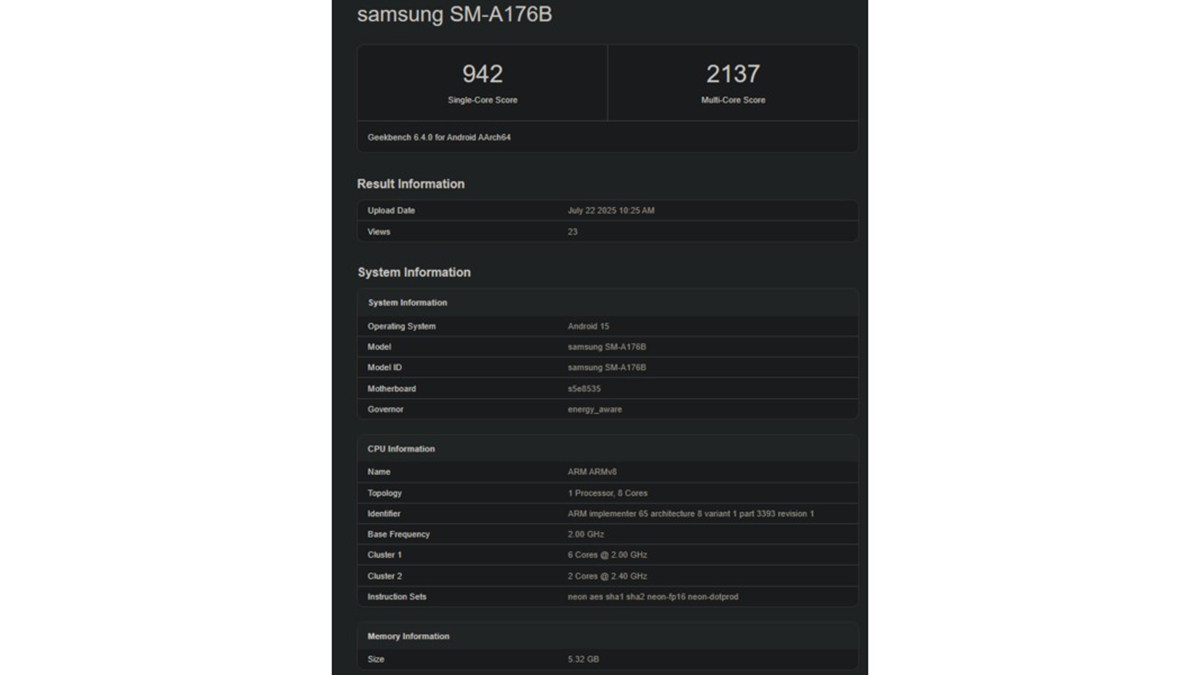Click the Motherboard label
This screenshot has height=675, width=1200.
[392, 389]
